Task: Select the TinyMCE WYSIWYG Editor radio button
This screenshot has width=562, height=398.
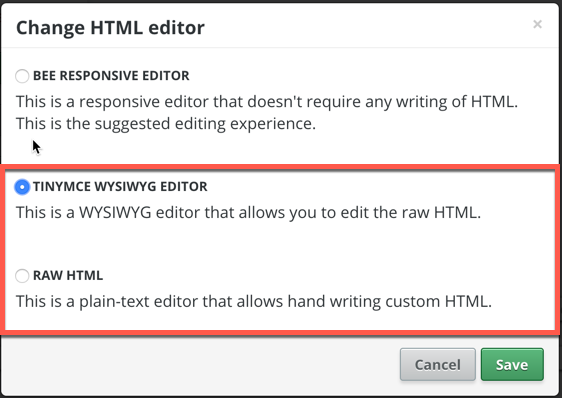Action: coord(22,187)
